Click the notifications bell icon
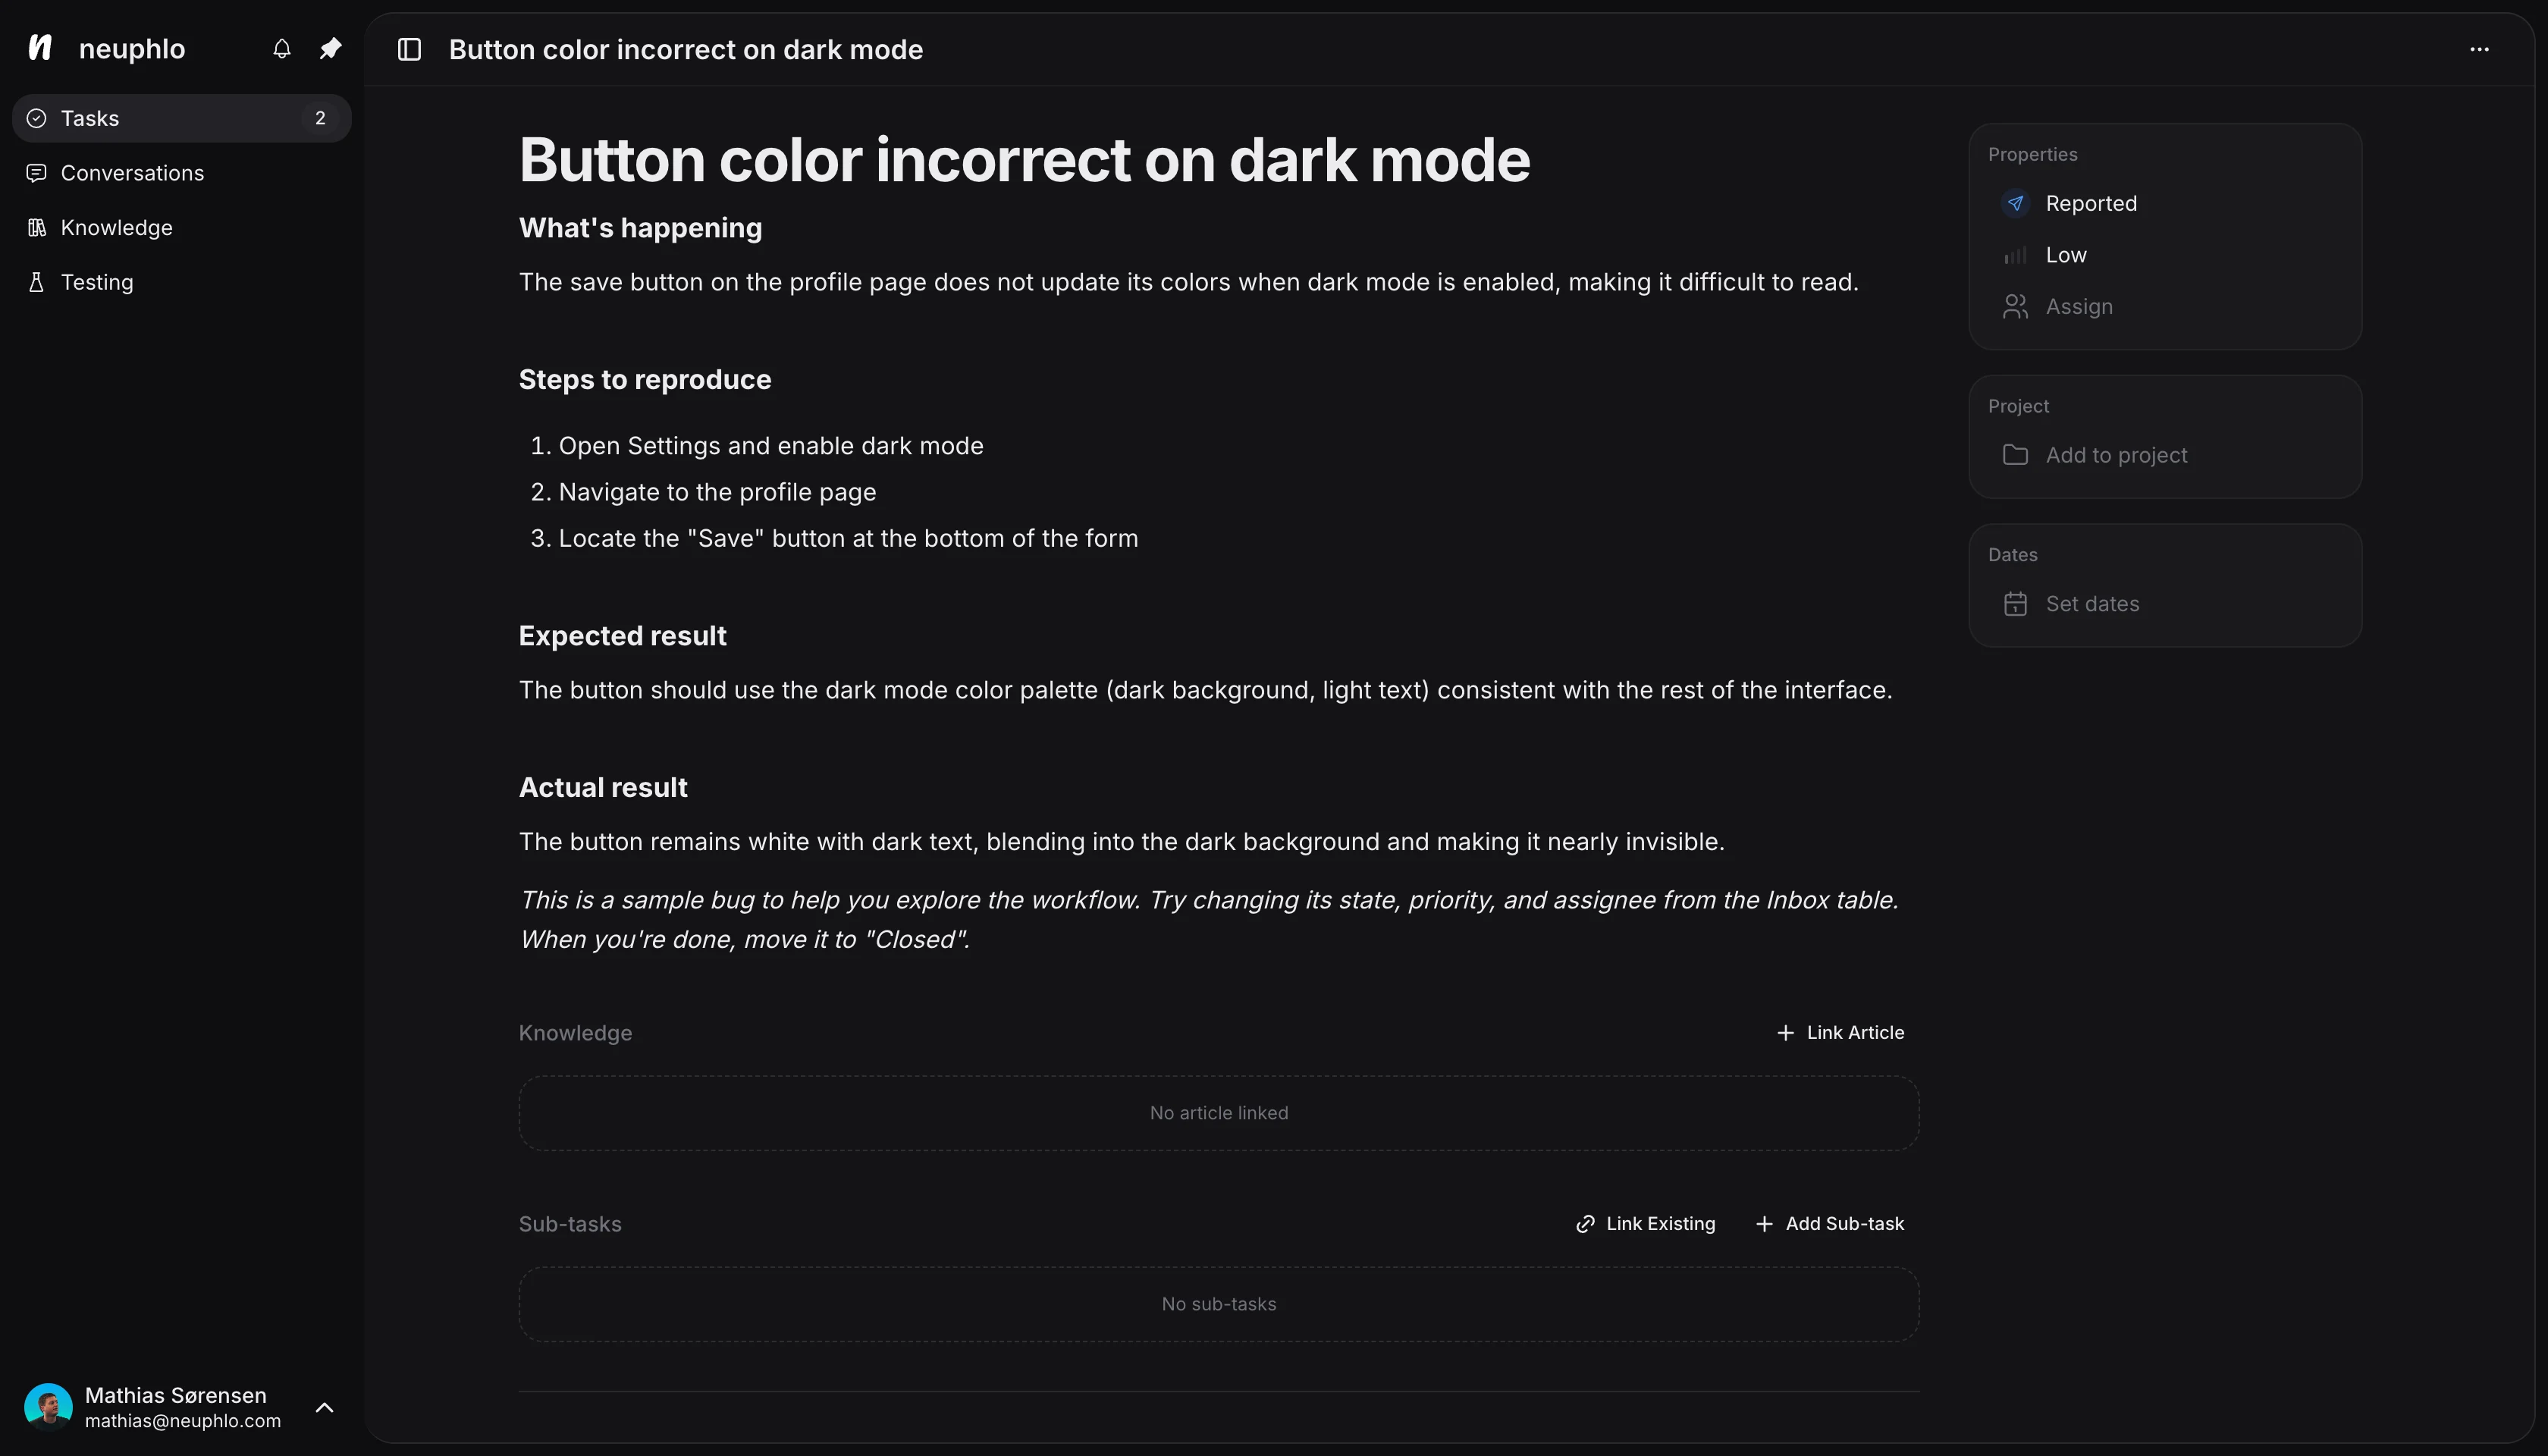 pyautogui.click(x=282, y=49)
